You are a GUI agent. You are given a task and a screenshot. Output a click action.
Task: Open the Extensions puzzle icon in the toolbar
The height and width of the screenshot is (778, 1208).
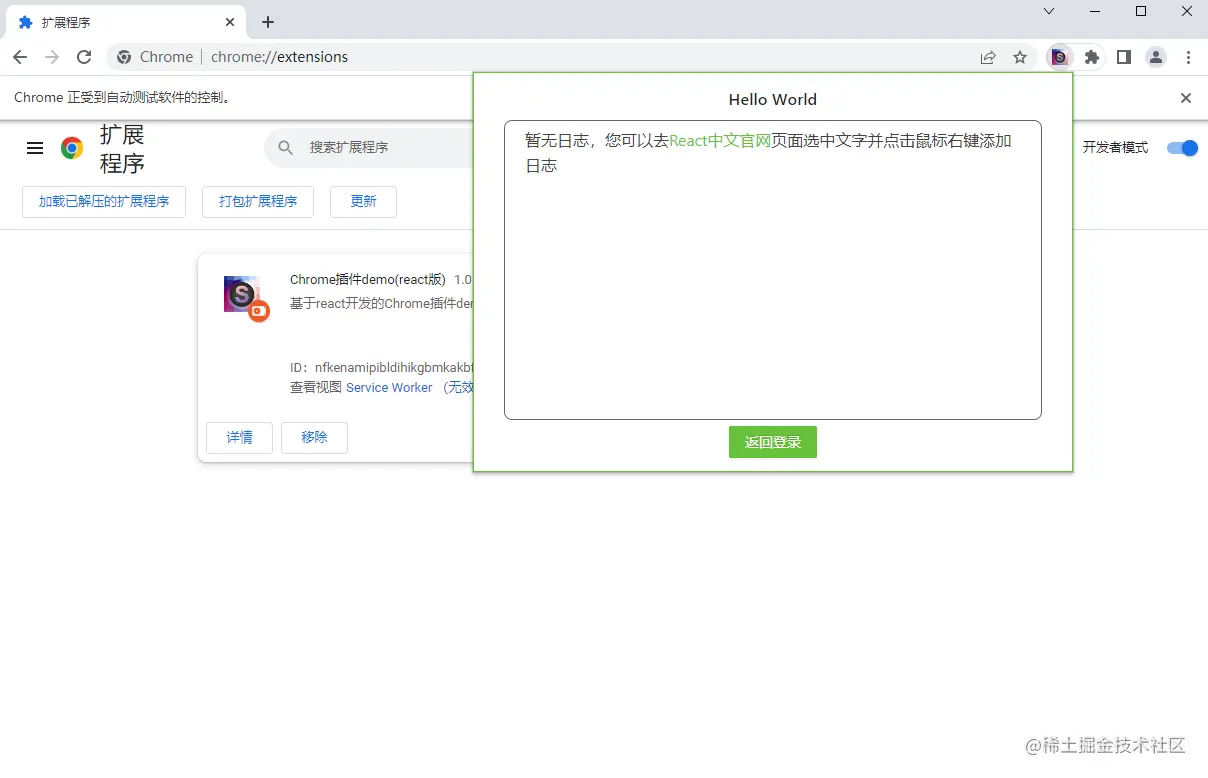[x=1092, y=57]
